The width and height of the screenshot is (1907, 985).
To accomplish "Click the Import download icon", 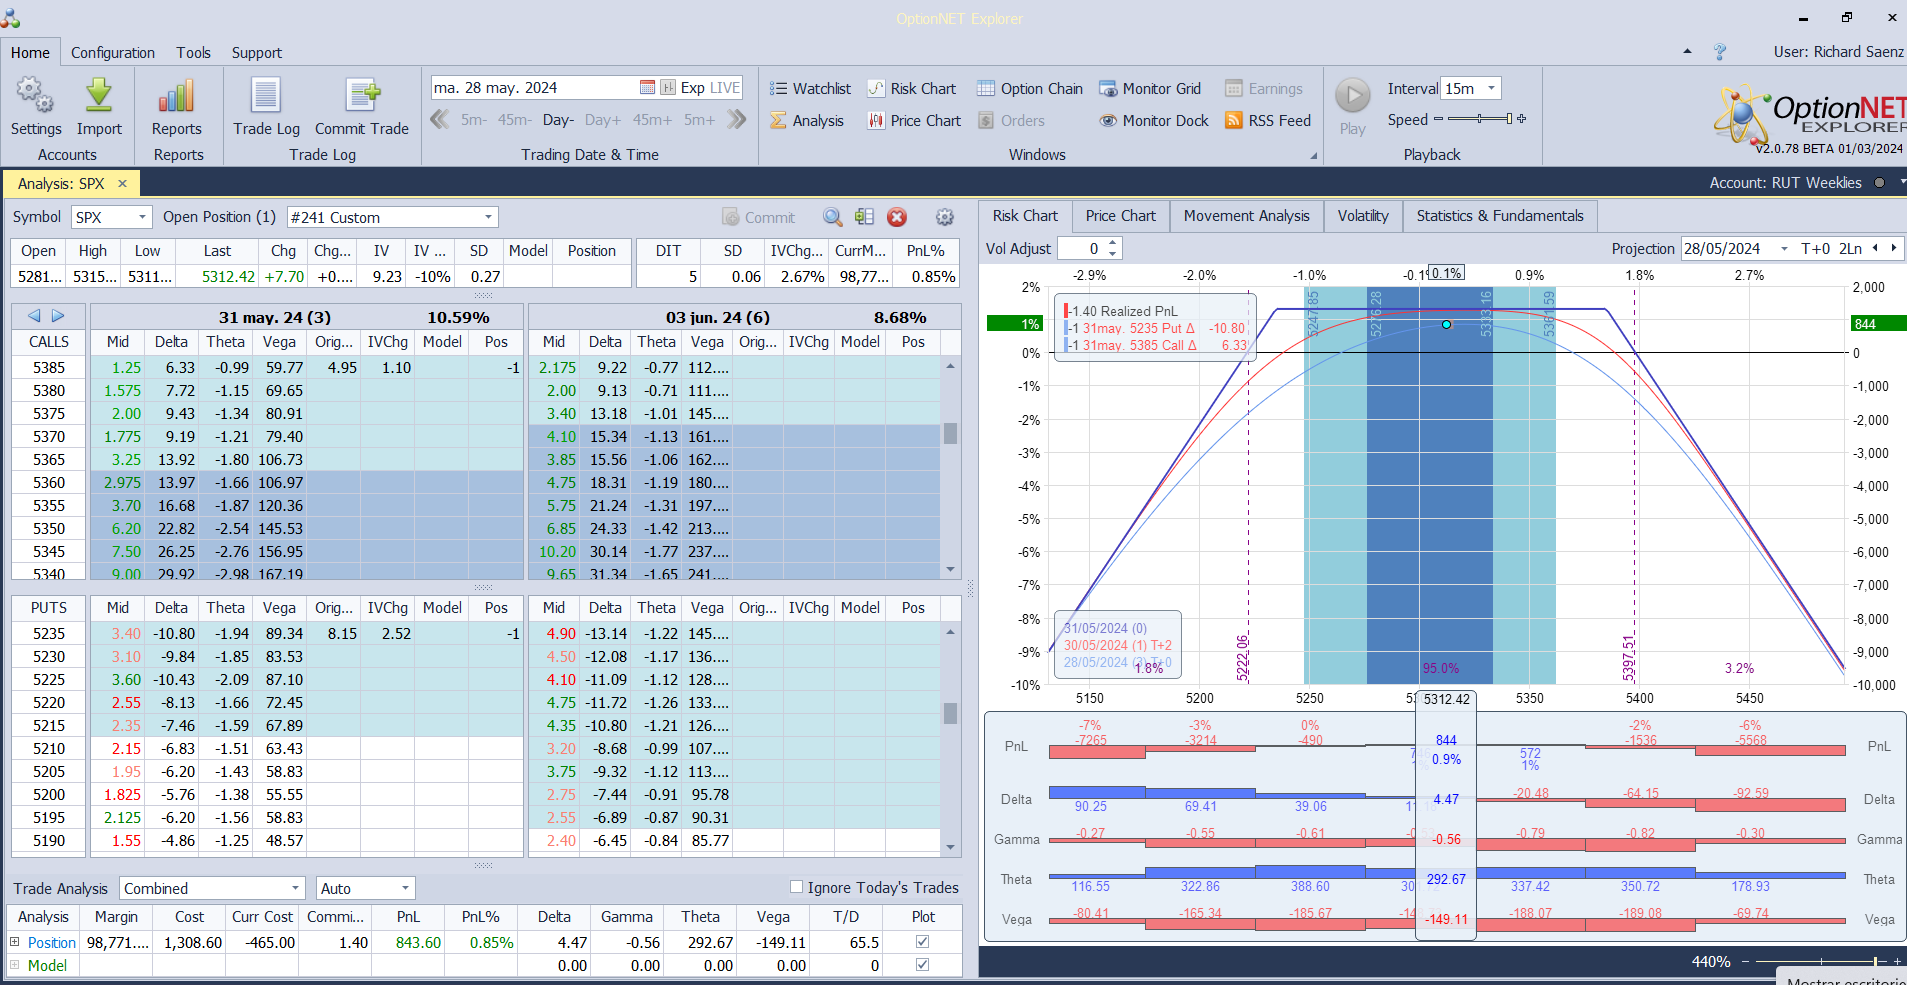I will [99, 97].
